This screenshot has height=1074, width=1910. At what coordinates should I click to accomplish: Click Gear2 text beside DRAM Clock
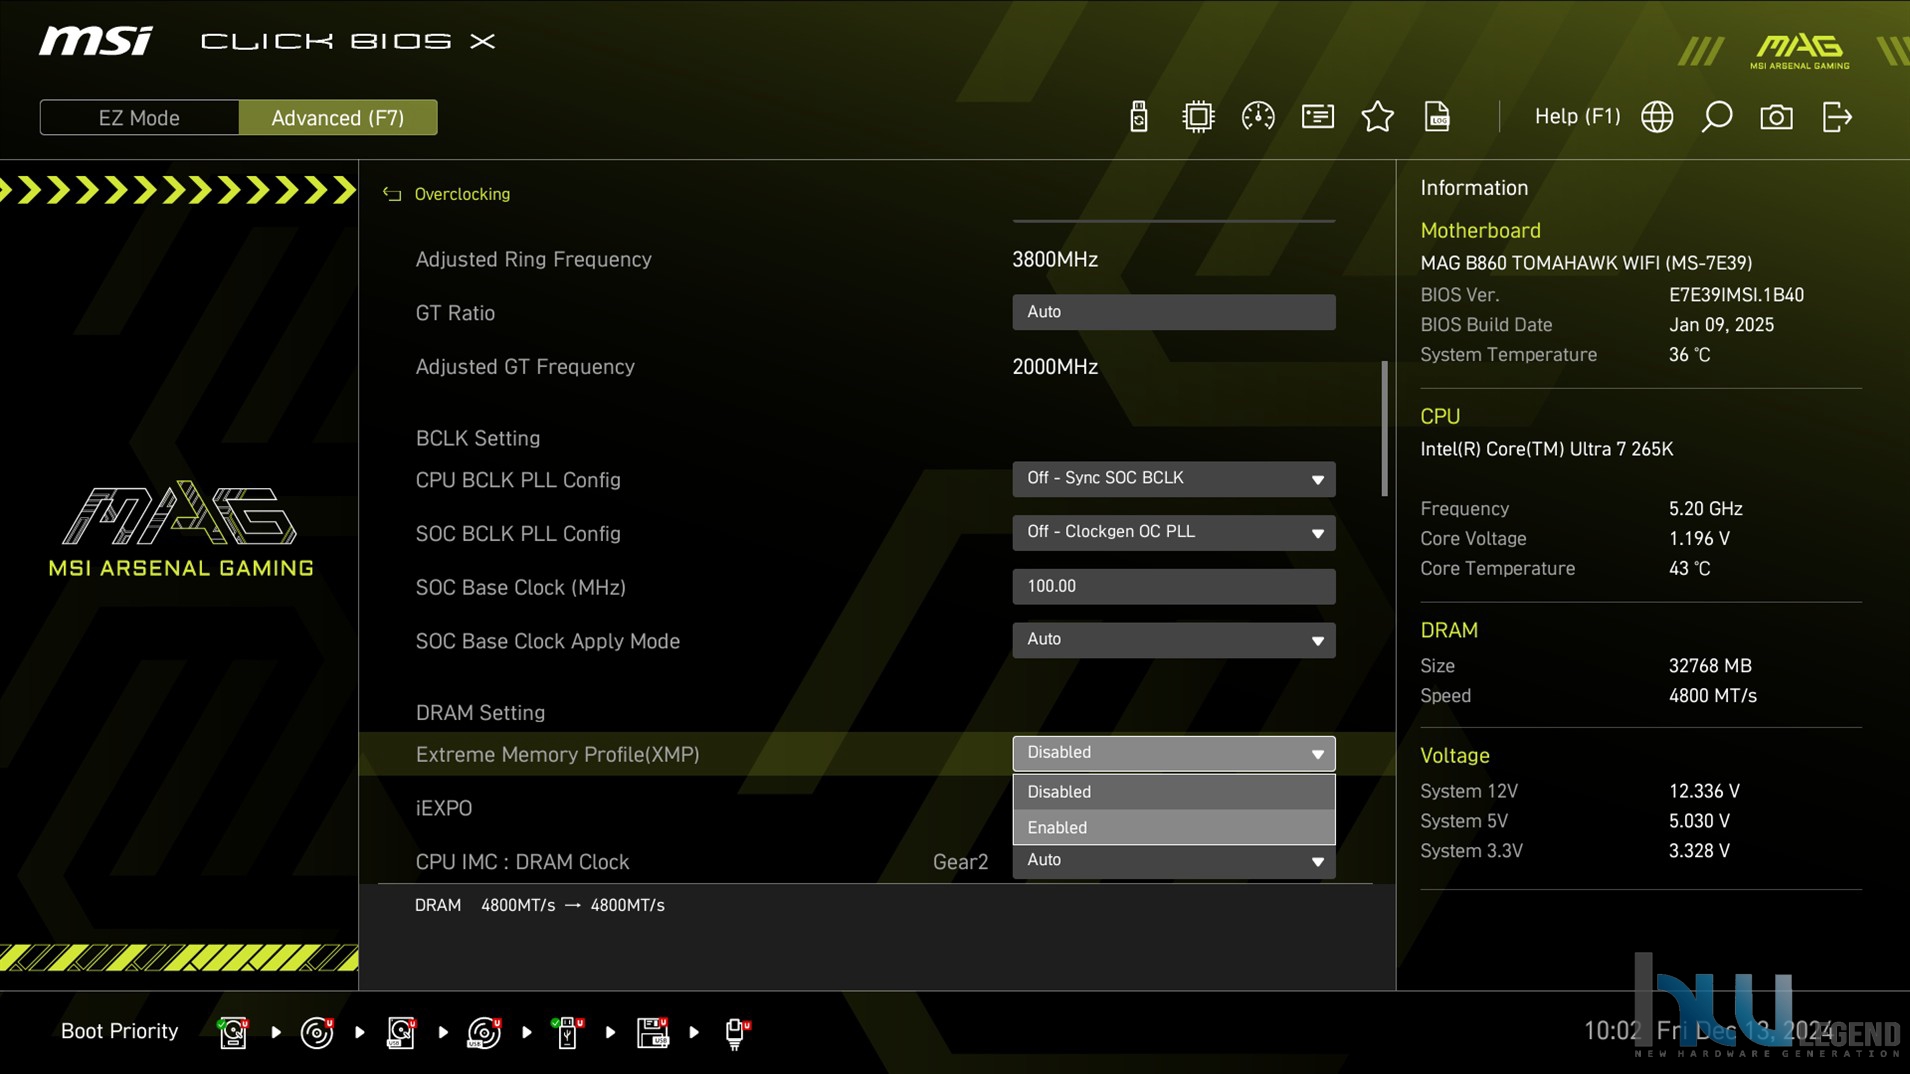click(960, 862)
